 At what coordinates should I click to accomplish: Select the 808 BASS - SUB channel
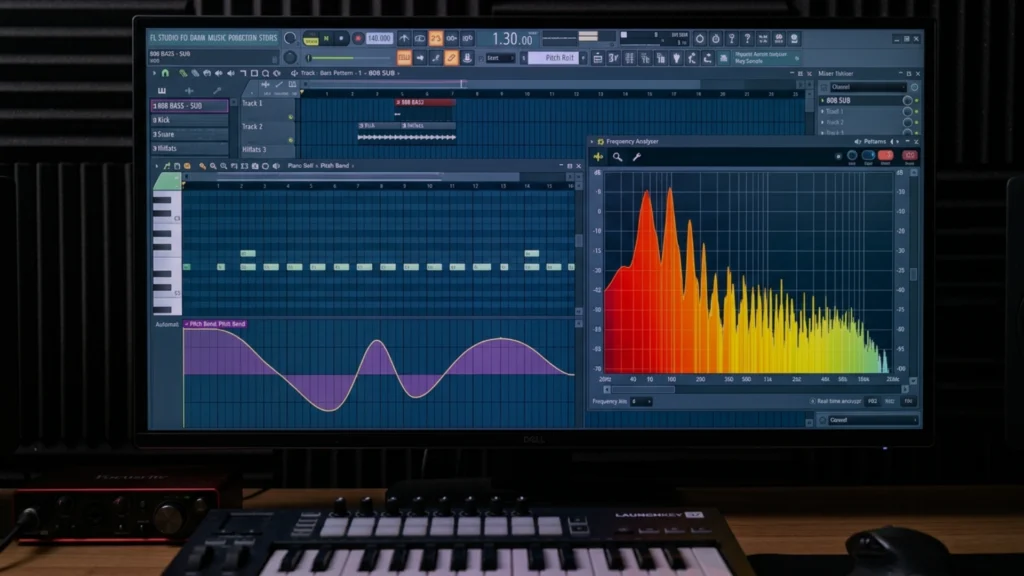pos(189,105)
